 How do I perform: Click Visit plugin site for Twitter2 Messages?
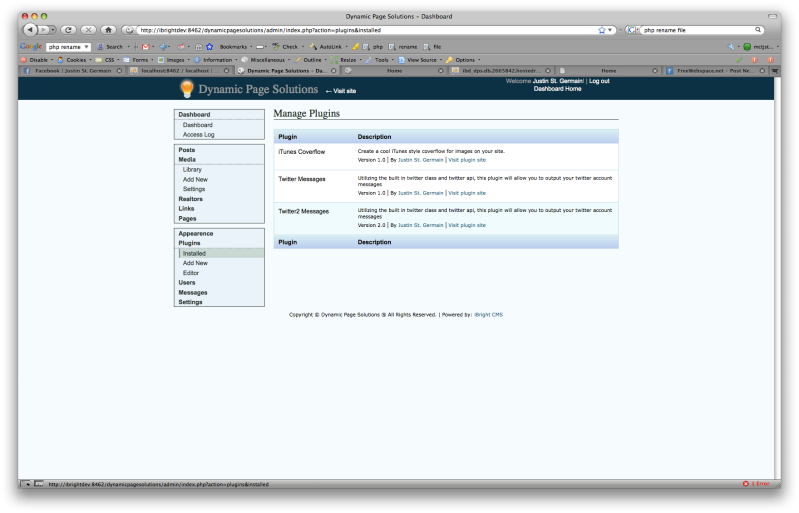coord(467,225)
